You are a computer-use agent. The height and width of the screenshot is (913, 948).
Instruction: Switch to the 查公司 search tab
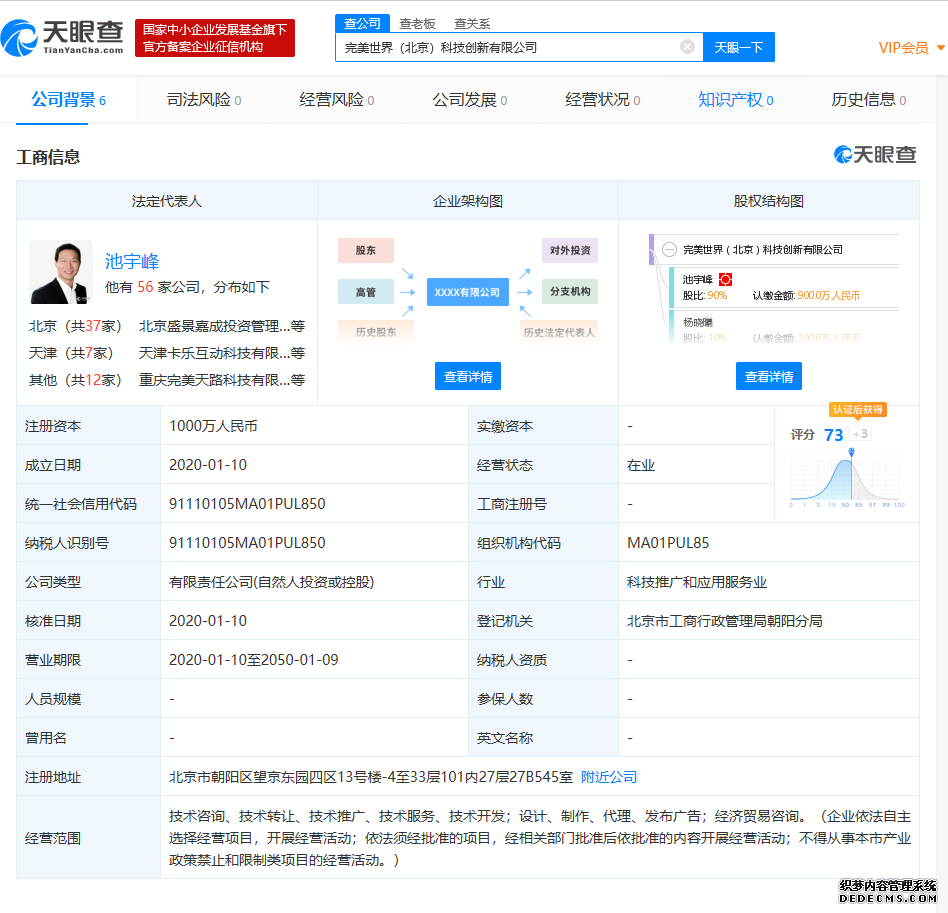(362, 24)
